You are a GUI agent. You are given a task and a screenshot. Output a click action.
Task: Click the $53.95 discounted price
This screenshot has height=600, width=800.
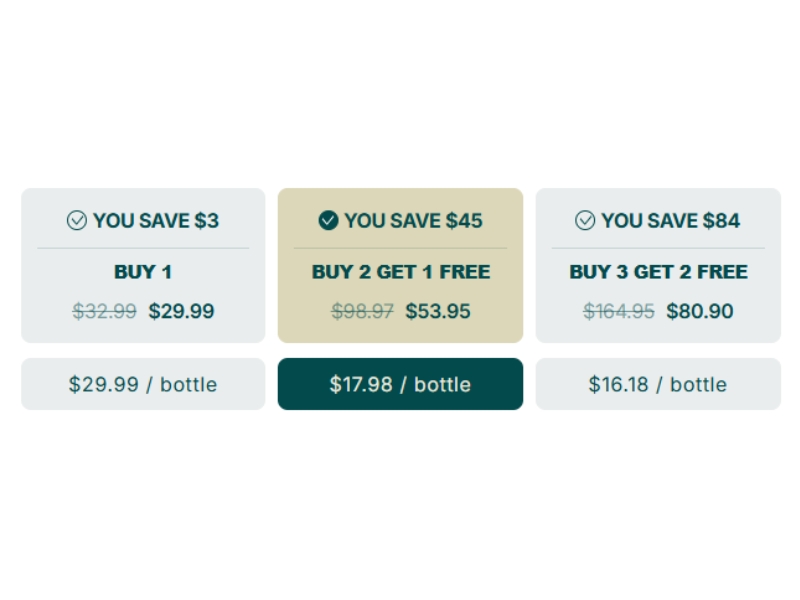click(x=438, y=311)
